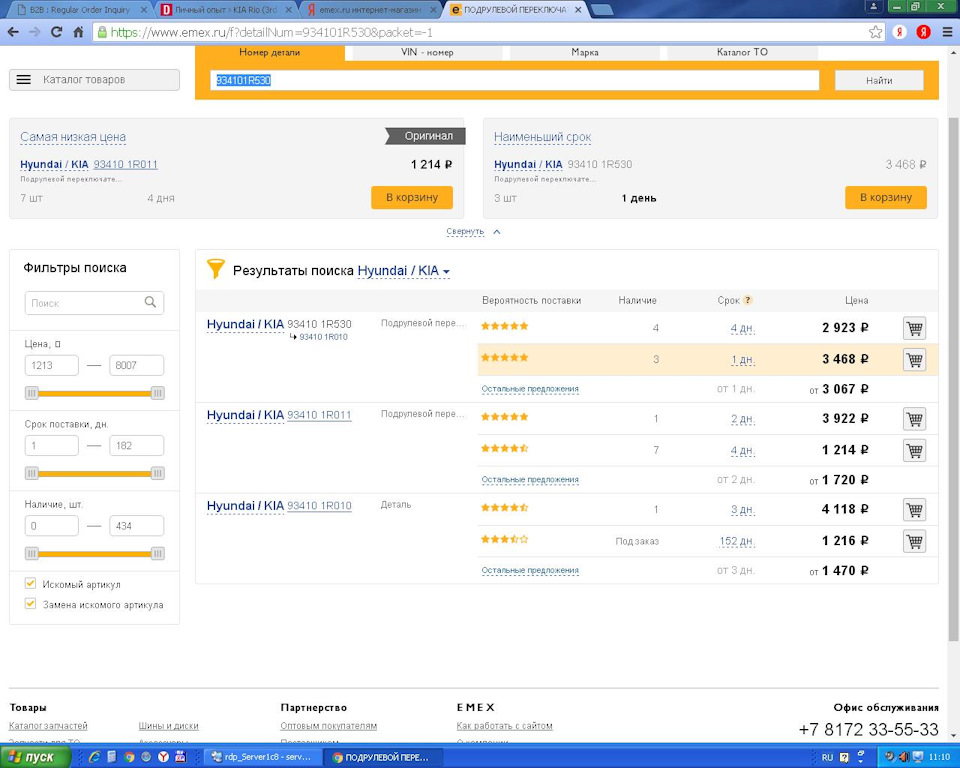Open the red Yandex extension beside the menu
Image resolution: width=960 pixels, height=768 pixels.
click(923, 32)
